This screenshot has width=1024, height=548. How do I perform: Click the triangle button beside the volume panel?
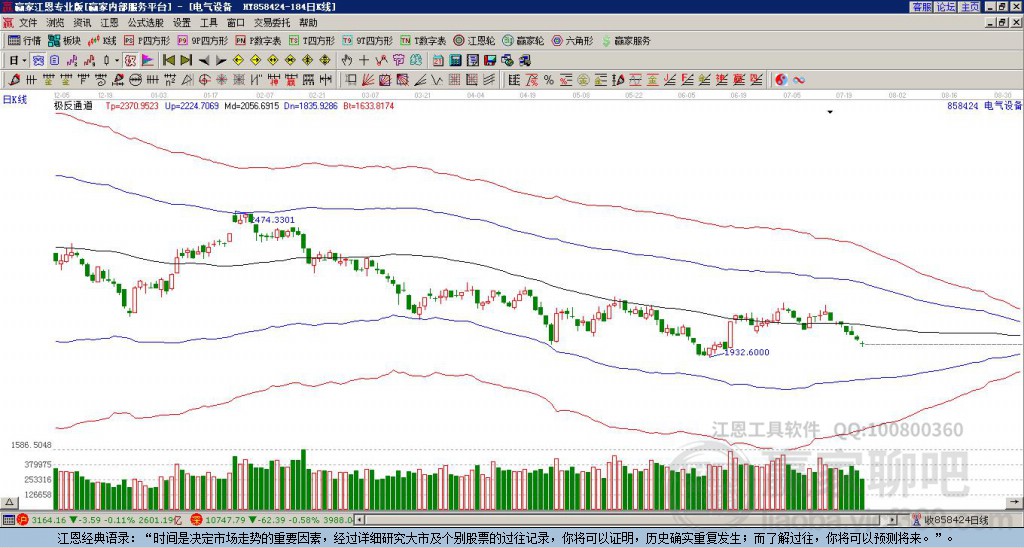[x=9, y=503]
